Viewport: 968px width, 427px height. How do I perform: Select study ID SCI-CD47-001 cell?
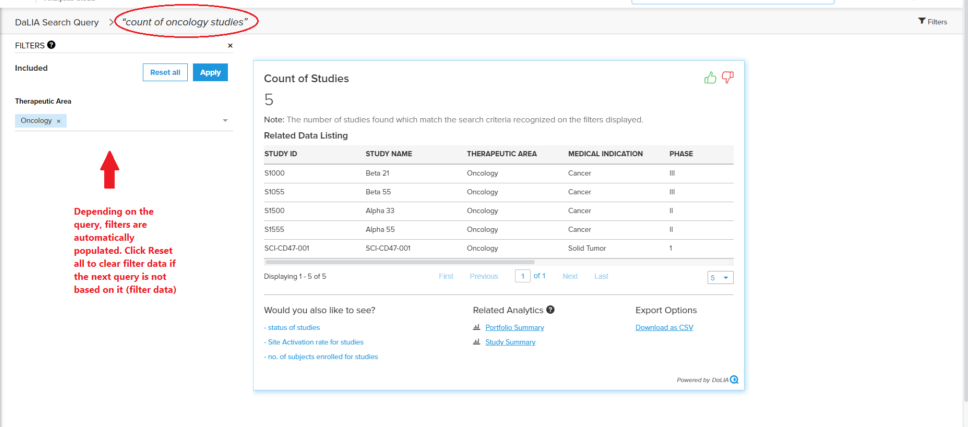click(286, 248)
